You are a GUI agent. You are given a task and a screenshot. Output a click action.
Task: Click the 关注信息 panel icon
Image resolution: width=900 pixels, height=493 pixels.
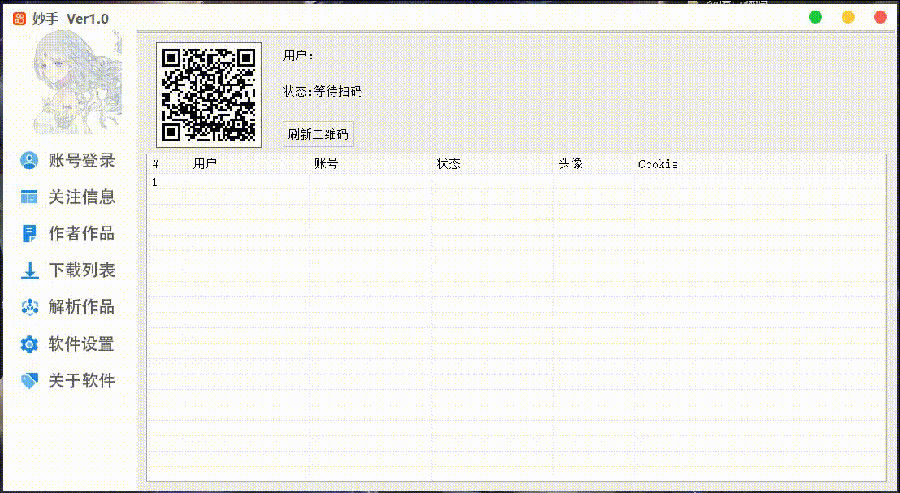click(29, 197)
